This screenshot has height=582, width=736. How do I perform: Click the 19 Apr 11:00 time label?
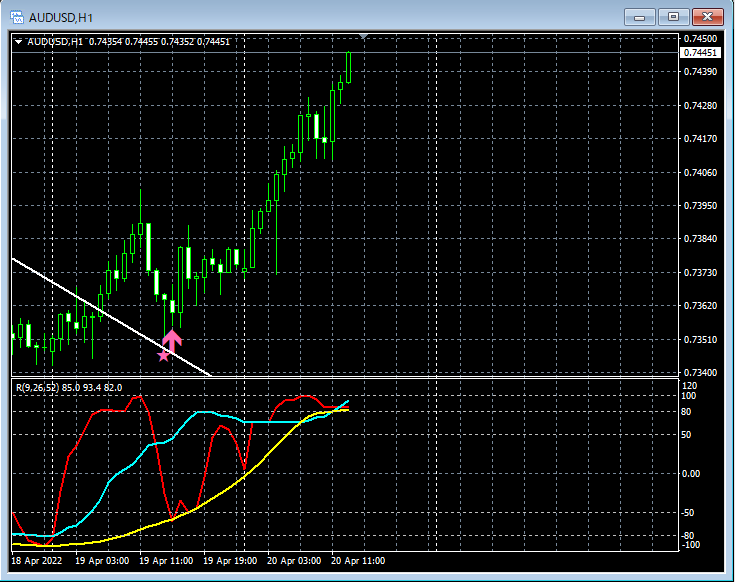coord(166,561)
